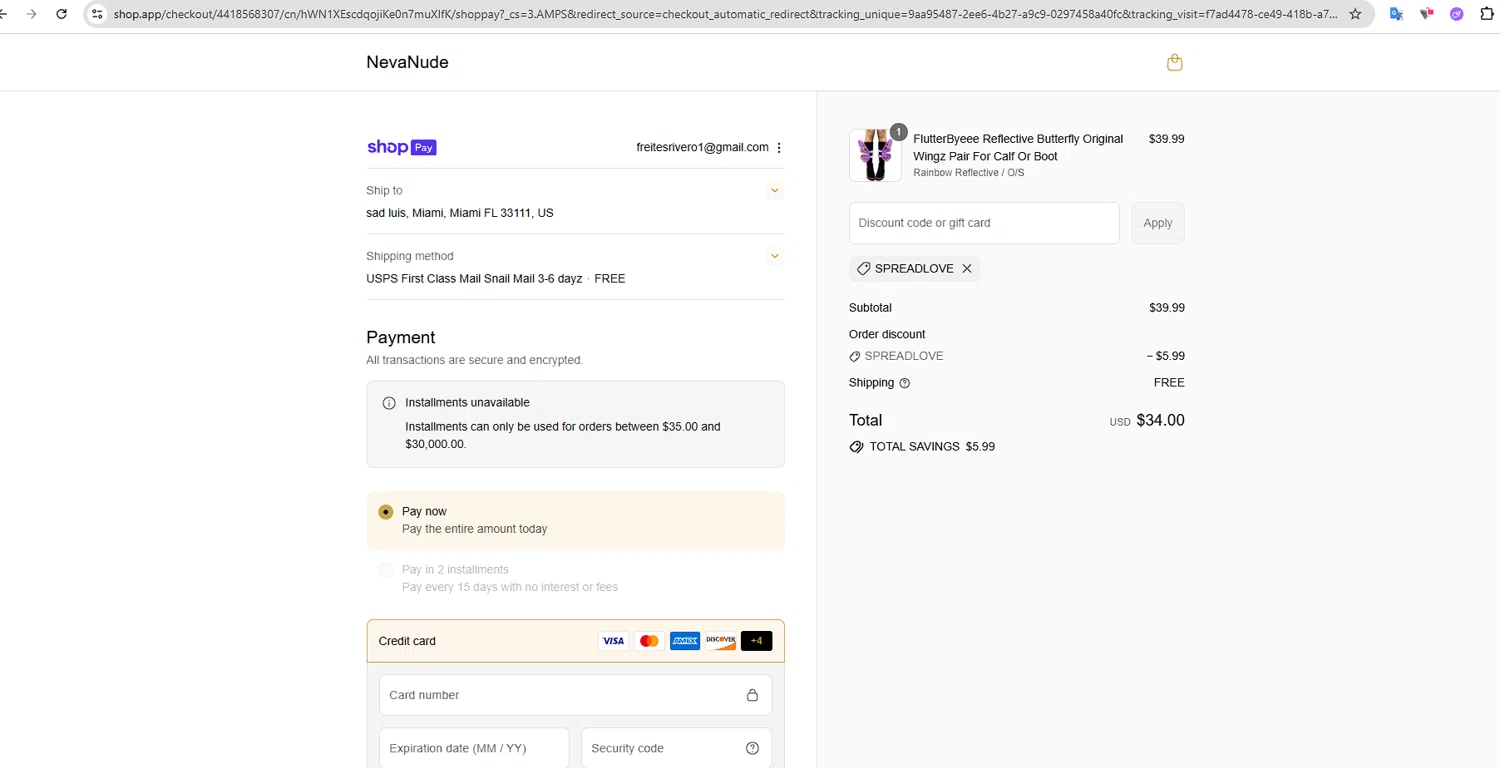
Task: View site information icon in address bar
Action: click(97, 14)
